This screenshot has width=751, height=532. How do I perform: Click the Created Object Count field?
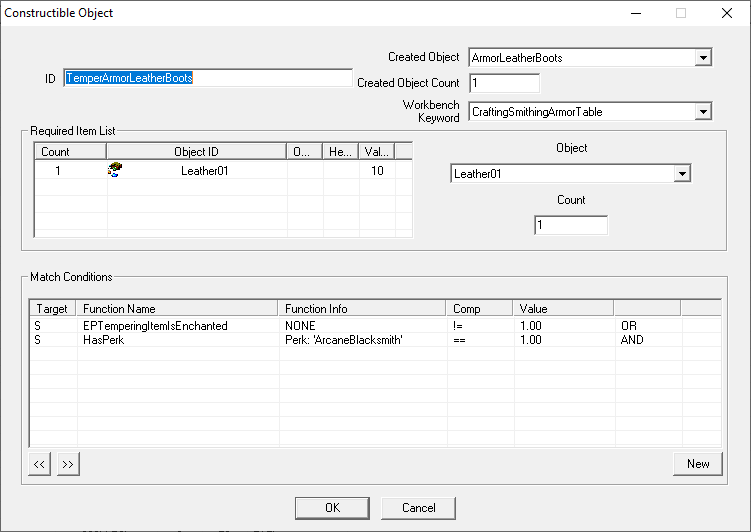(x=504, y=83)
